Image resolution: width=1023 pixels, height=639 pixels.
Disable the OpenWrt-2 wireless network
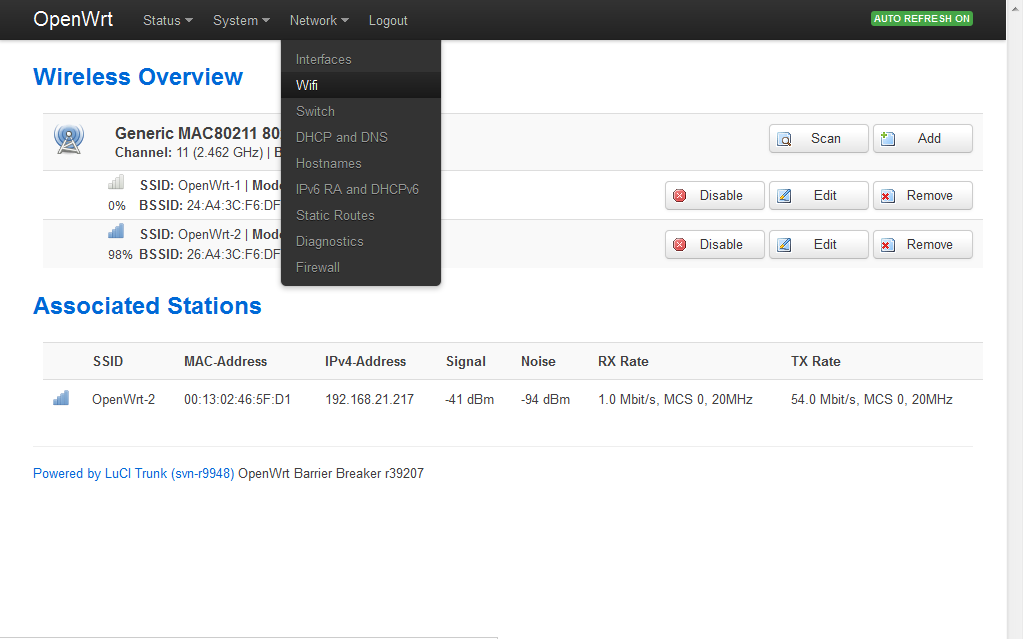(714, 245)
